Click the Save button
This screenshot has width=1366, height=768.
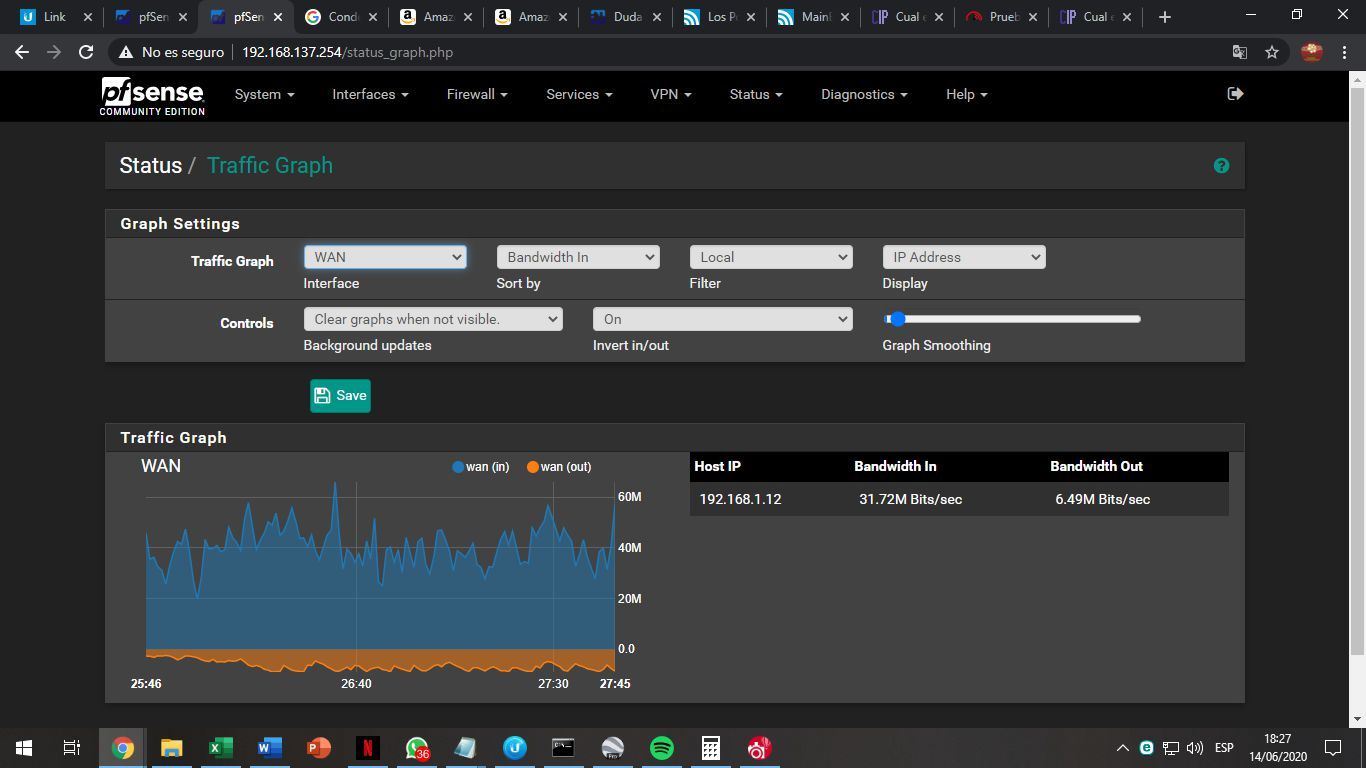coord(340,396)
